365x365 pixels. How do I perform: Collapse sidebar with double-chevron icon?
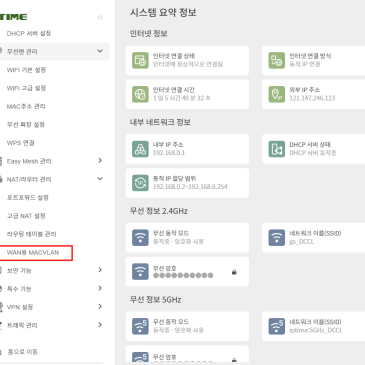[100, 17]
